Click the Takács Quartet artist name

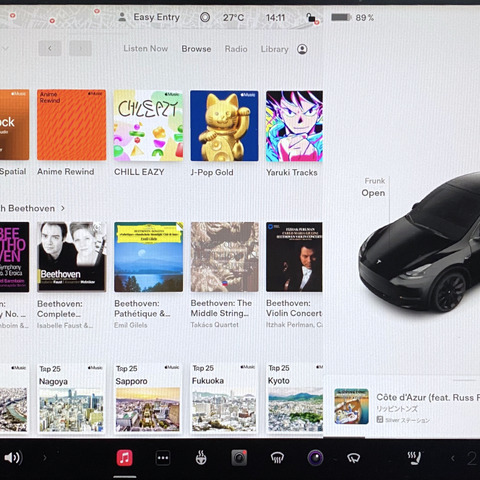214,325
